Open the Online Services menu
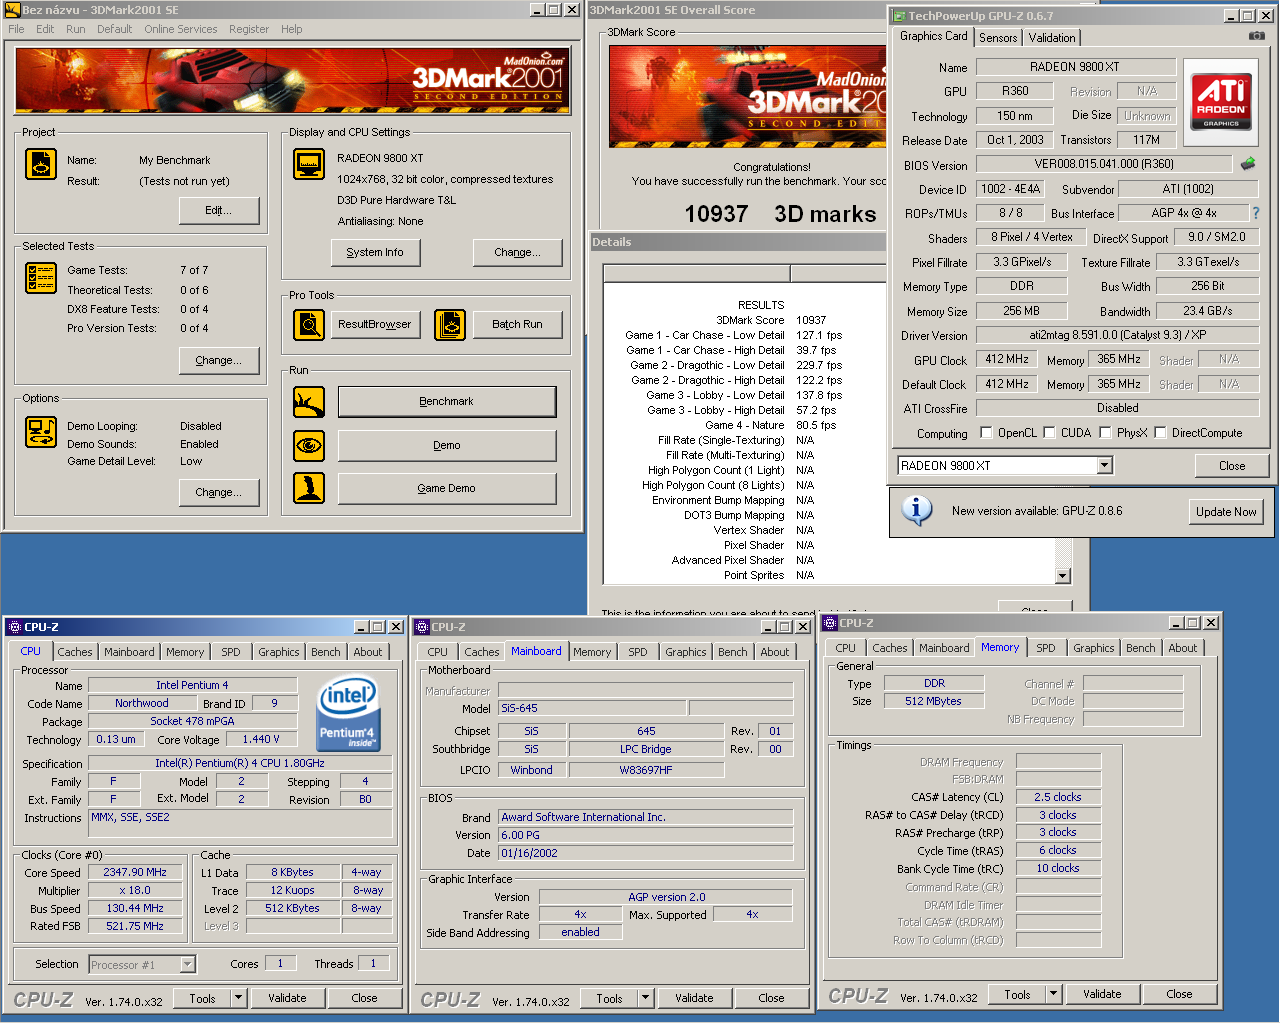This screenshot has width=1280, height=1024. click(181, 29)
